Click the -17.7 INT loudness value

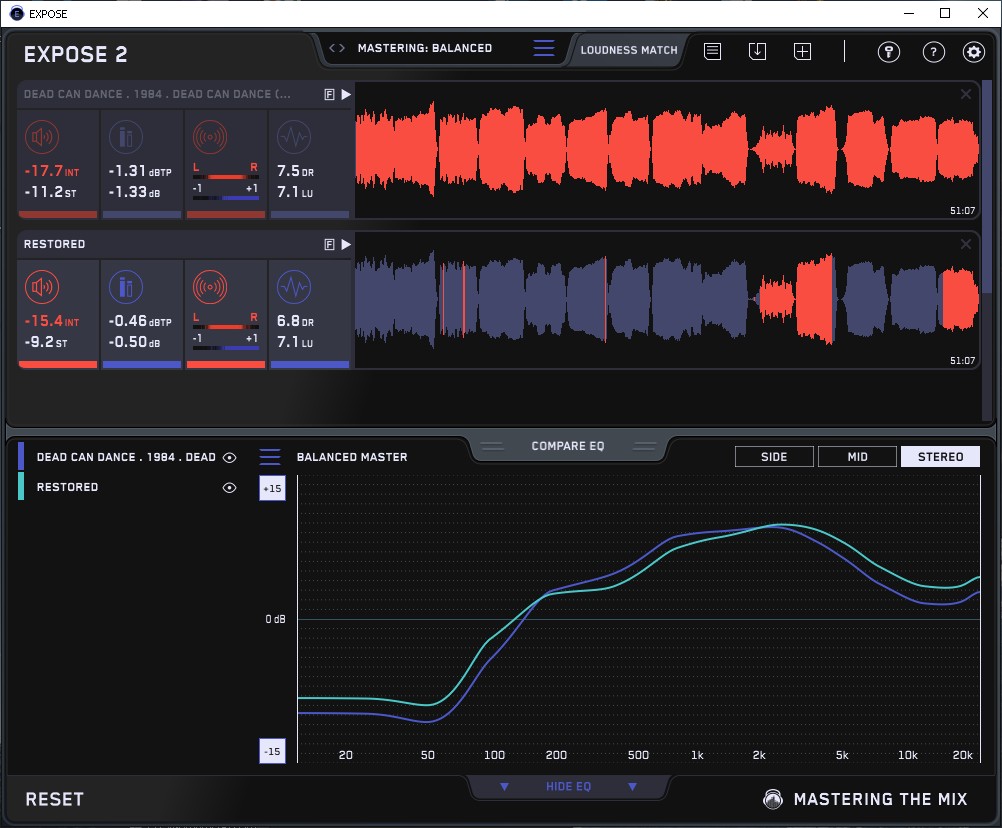click(51, 171)
